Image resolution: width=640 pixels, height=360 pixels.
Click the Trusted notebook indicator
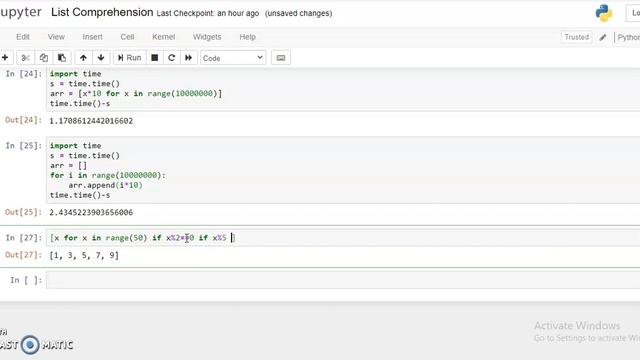coord(576,37)
